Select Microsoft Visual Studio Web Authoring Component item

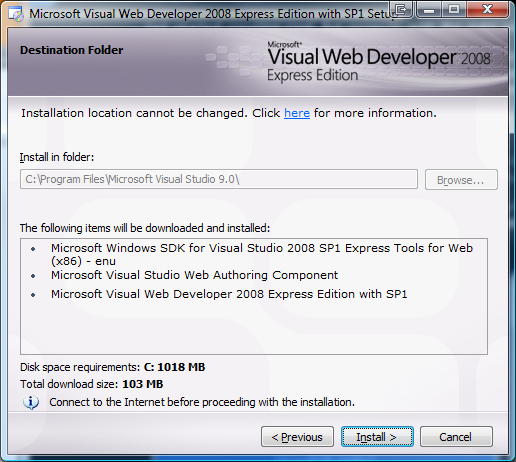click(x=194, y=275)
